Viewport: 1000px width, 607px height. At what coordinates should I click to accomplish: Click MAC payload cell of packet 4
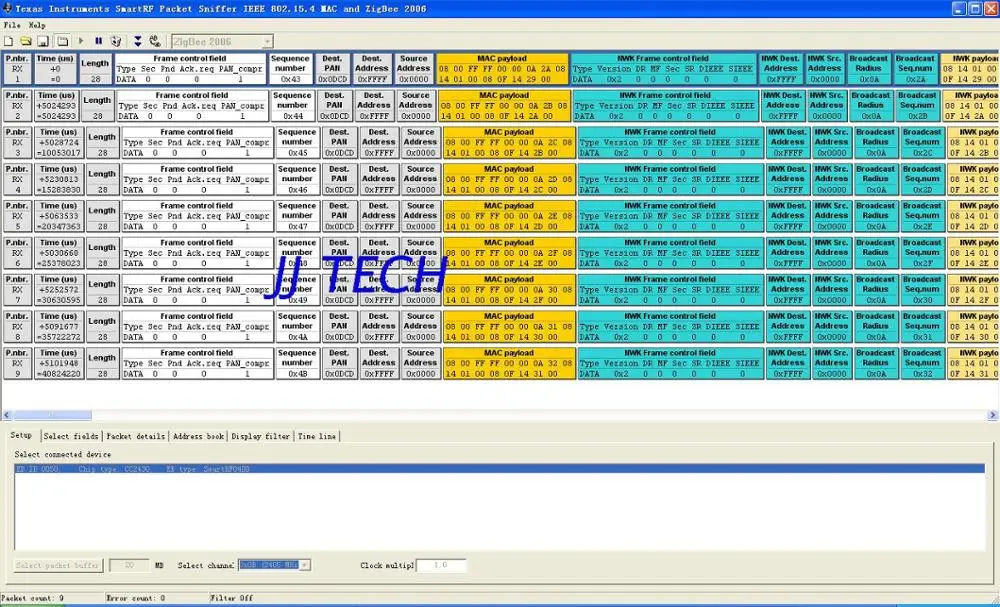[x=509, y=179]
